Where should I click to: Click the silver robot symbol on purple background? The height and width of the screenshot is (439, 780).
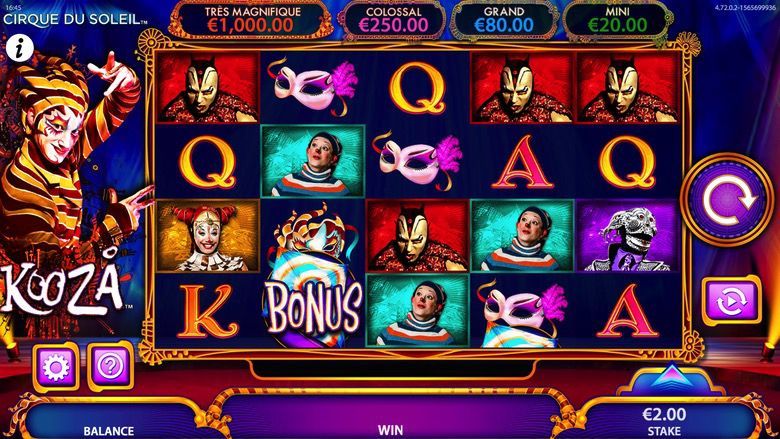627,236
